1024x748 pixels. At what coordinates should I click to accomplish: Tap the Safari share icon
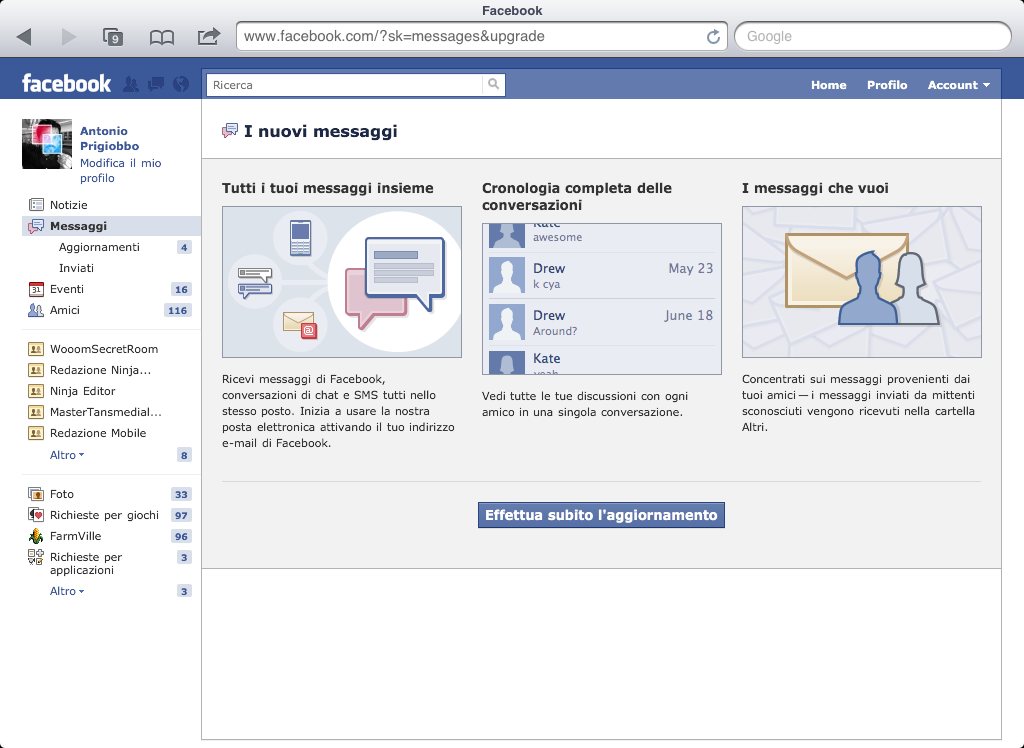point(208,37)
